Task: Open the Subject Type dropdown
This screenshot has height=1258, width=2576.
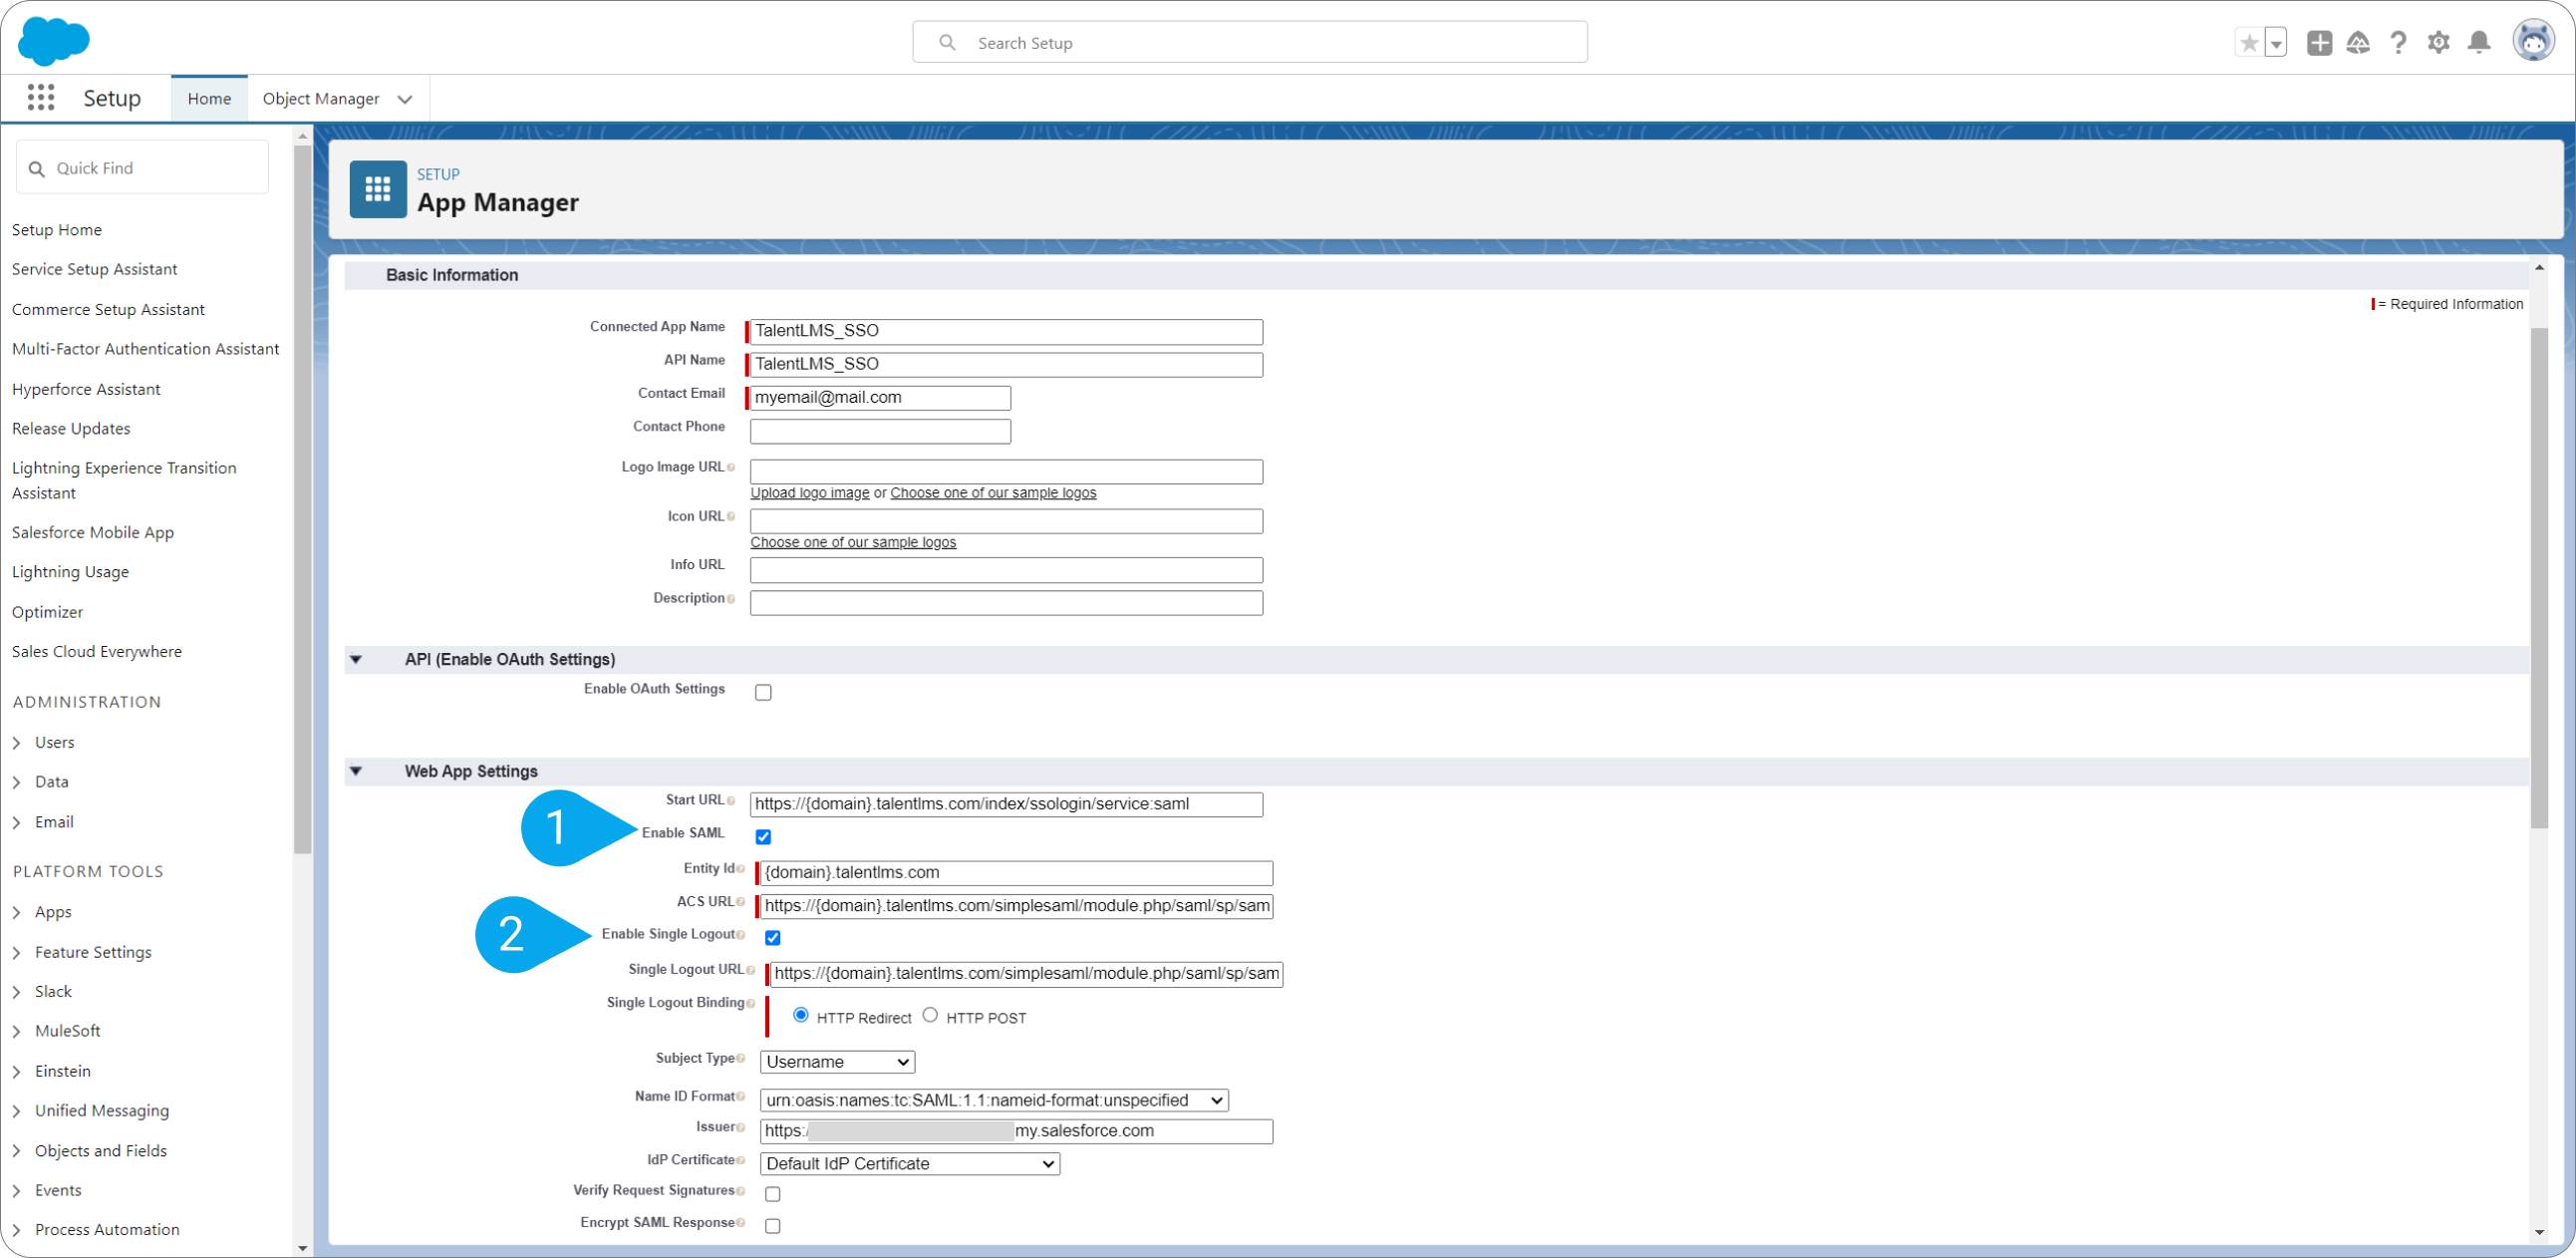Action: (838, 1062)
